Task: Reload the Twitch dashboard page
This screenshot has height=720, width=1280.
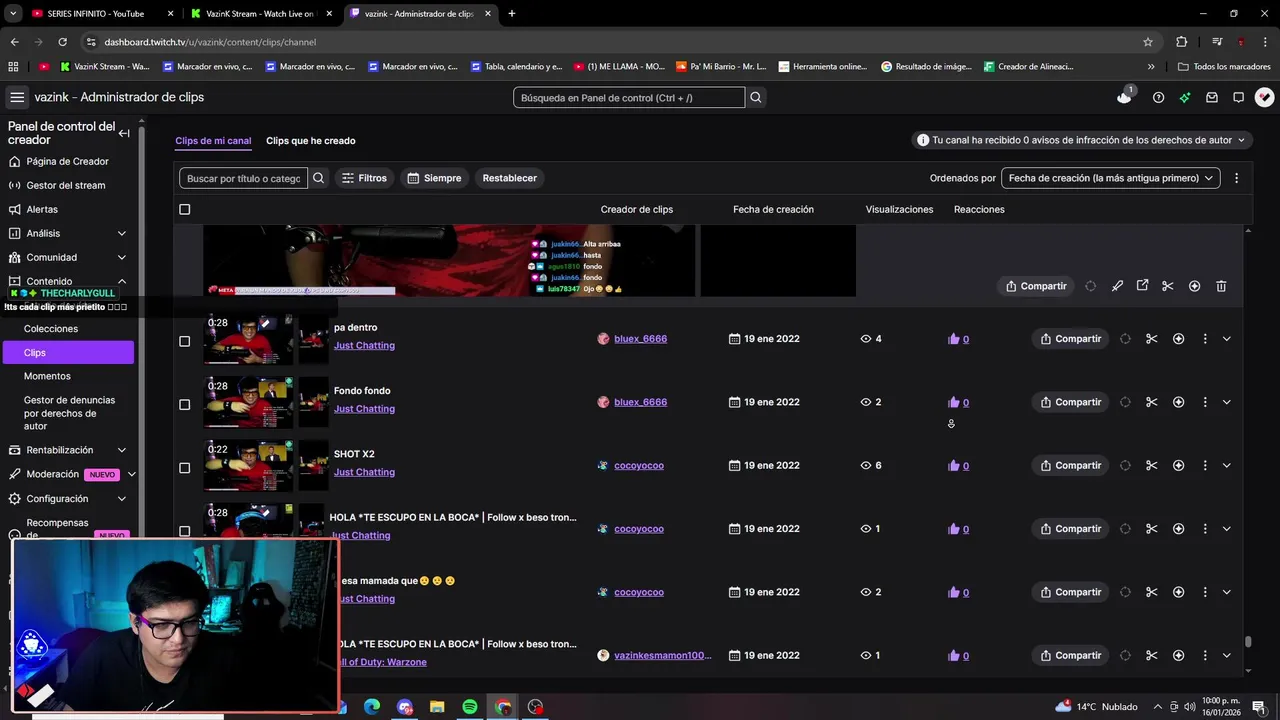Action: coord(62,42)
